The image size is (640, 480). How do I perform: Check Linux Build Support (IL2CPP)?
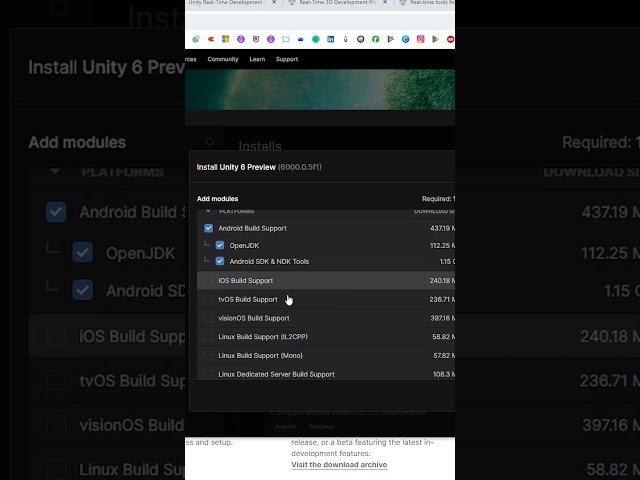[x=209, y=337]
